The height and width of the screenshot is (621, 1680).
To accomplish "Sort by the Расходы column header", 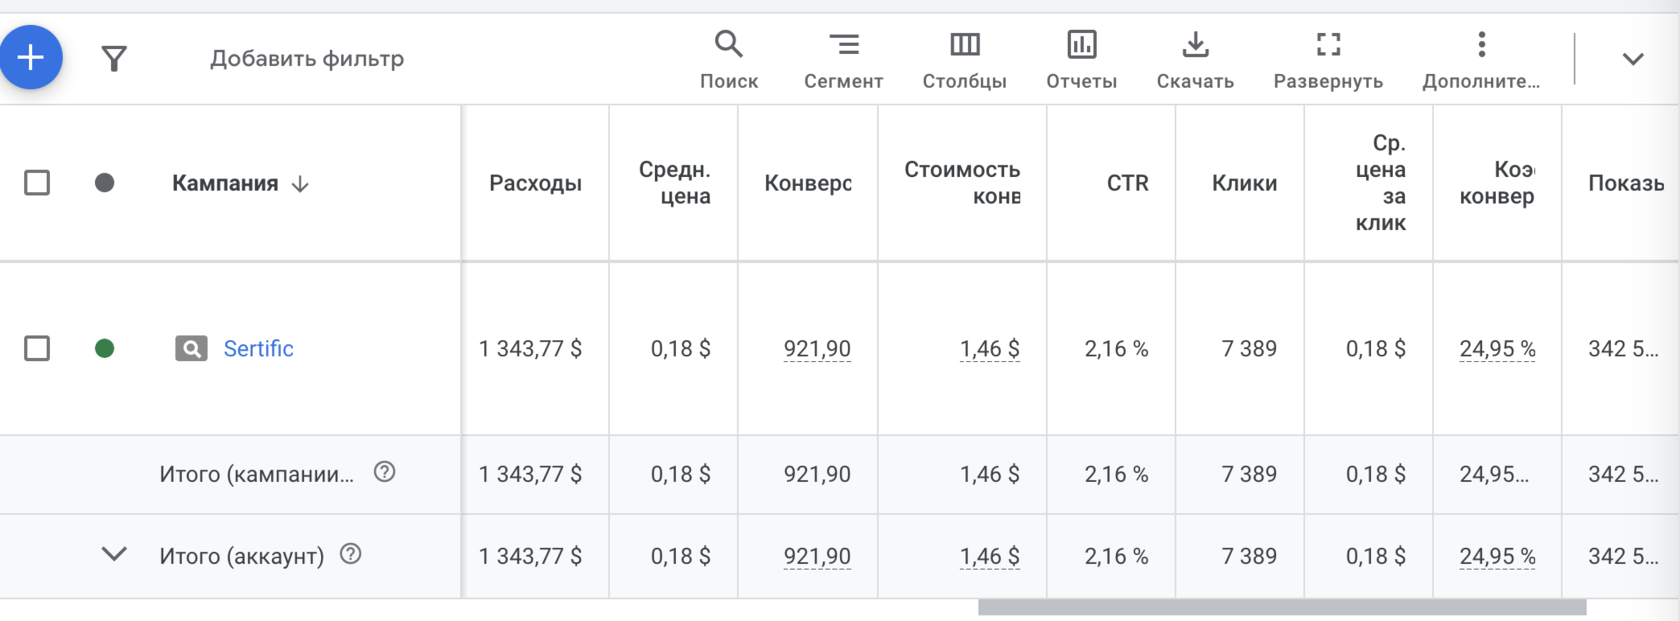I will (535, 183).
